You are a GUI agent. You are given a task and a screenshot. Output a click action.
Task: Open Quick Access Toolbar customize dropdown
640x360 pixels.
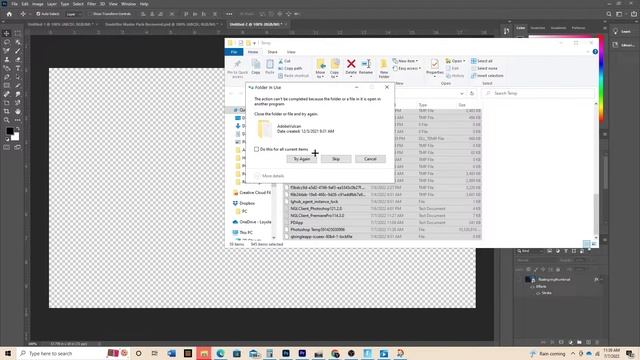[x=255, y=43]
